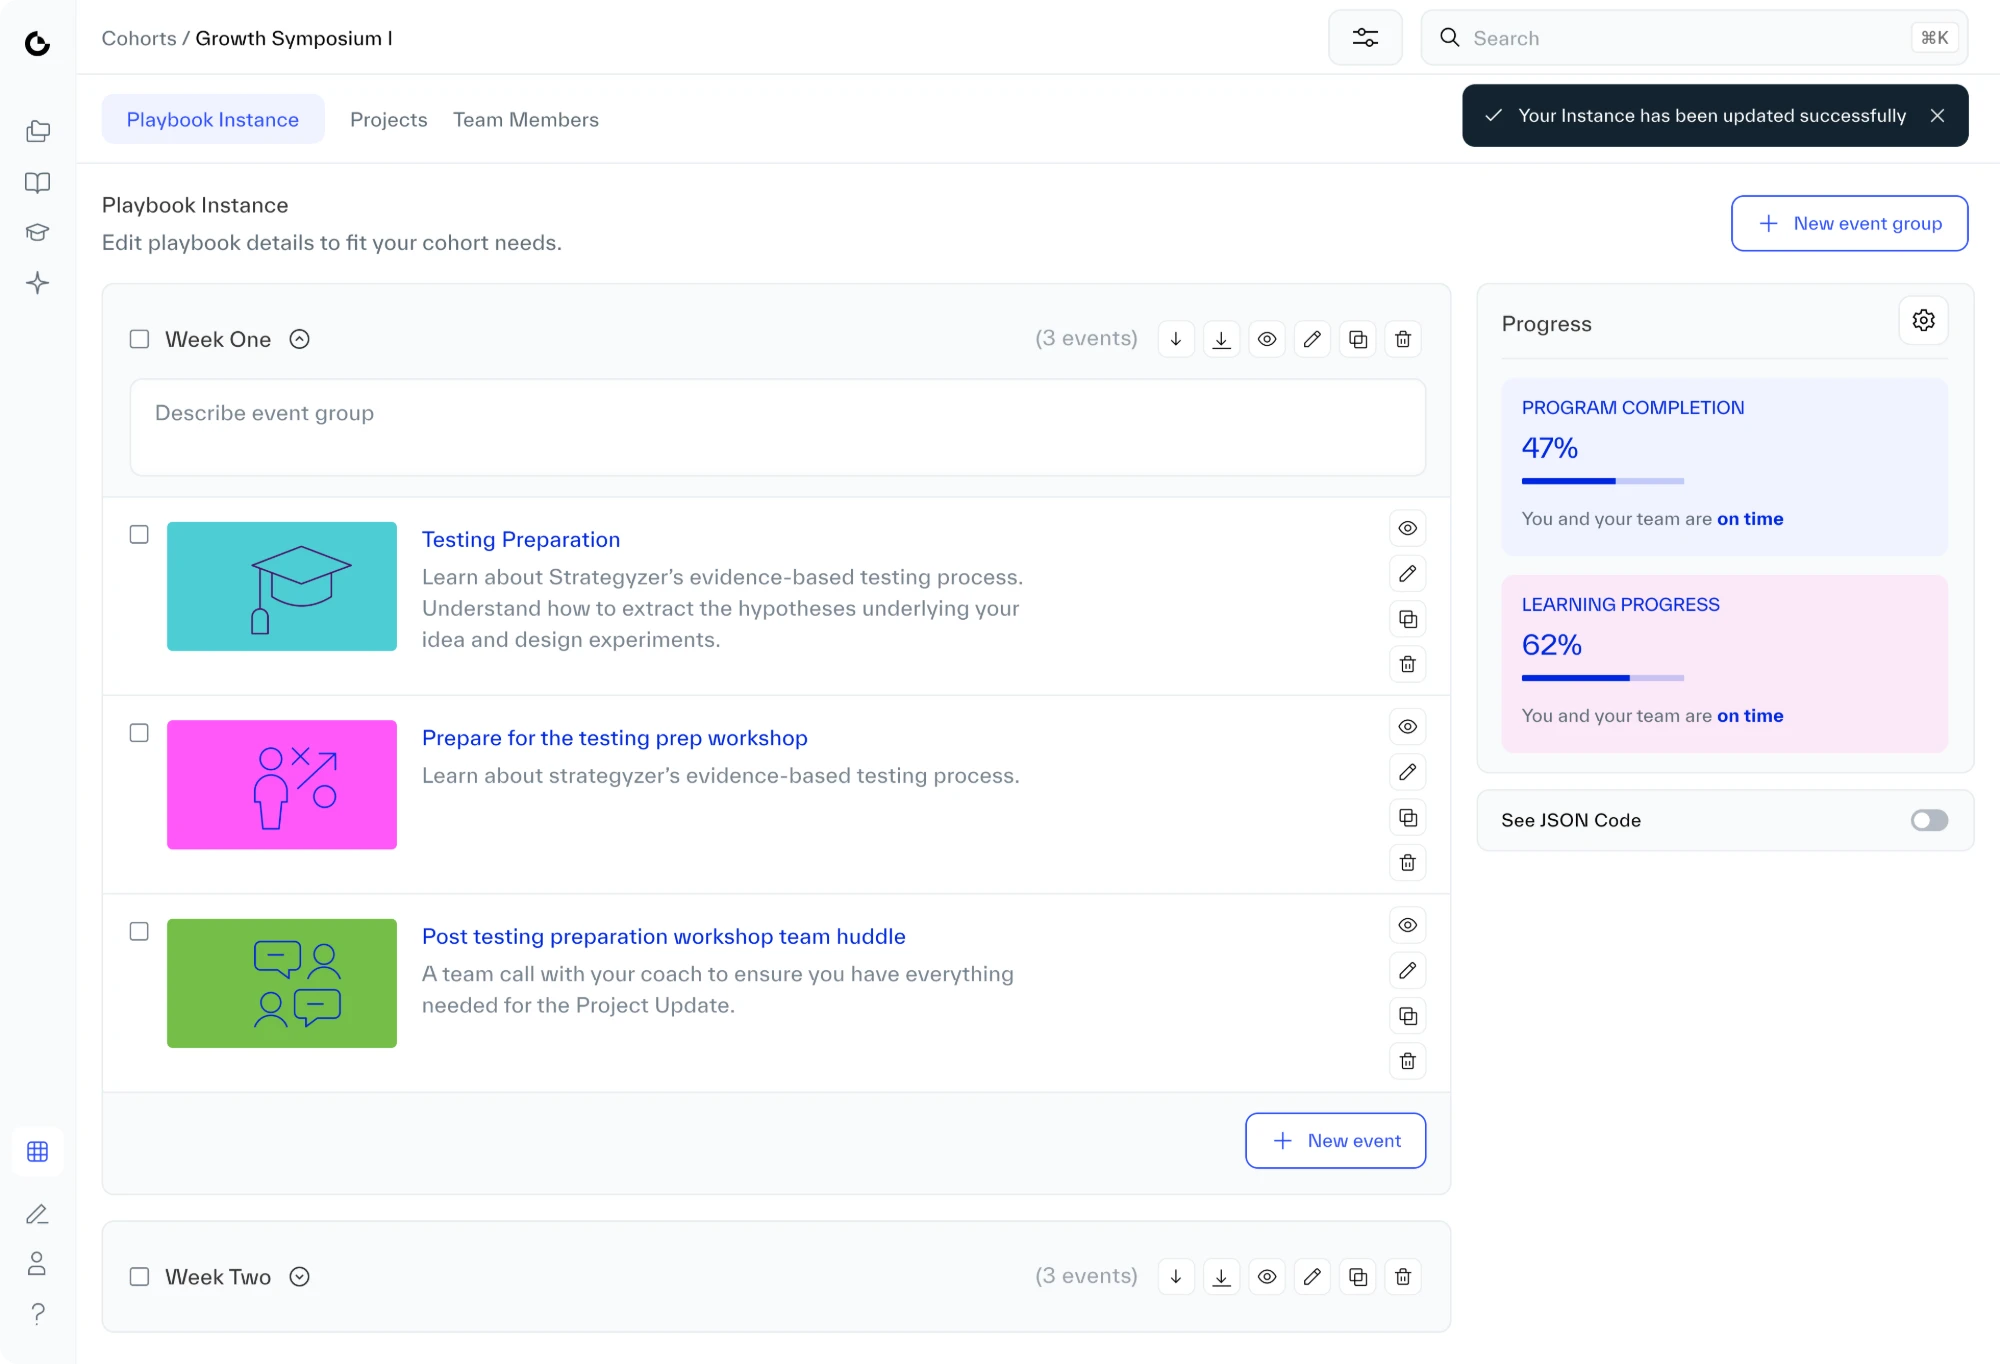Duplicate the Post testing preparation workshop team huddle event

pos(1408,1016)
